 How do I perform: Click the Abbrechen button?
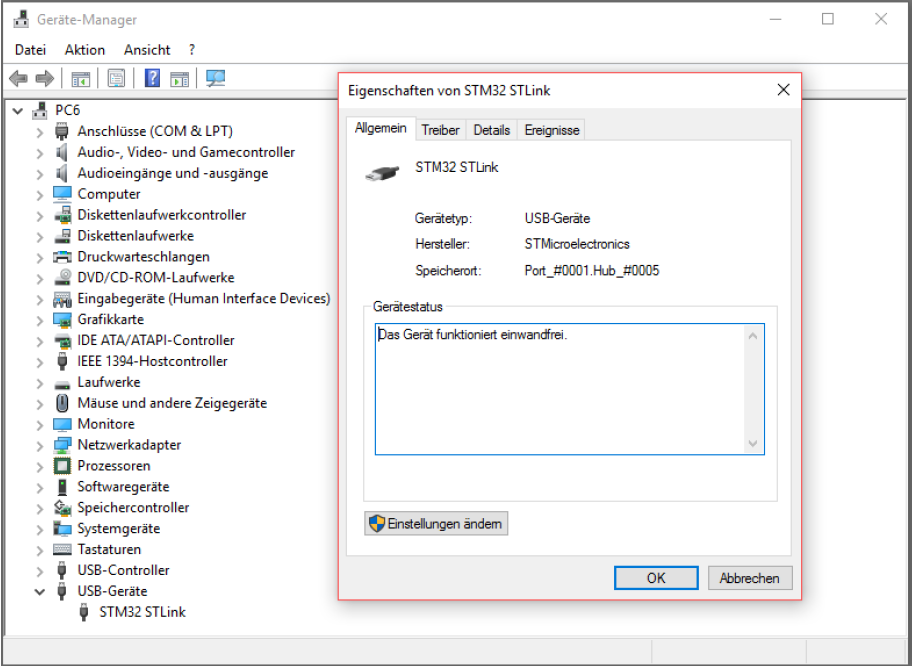pyautogui.click(x=750, y=578)
